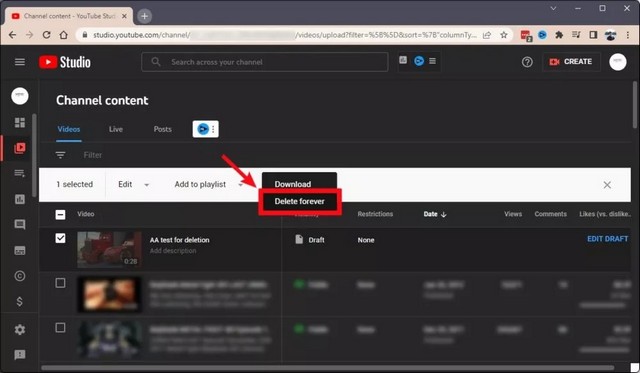Click the Views column header
The height and width of the screenshot is (373, 640).
[x=513, y=214]
